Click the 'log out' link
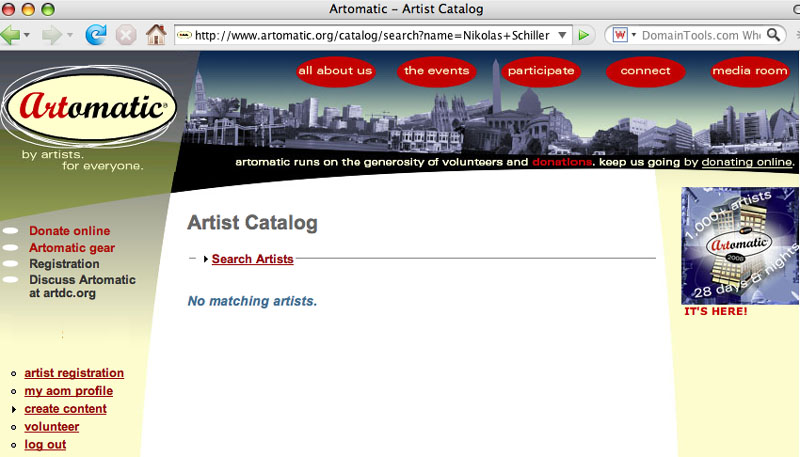This screenshot has width=800, height=457. 45,444
